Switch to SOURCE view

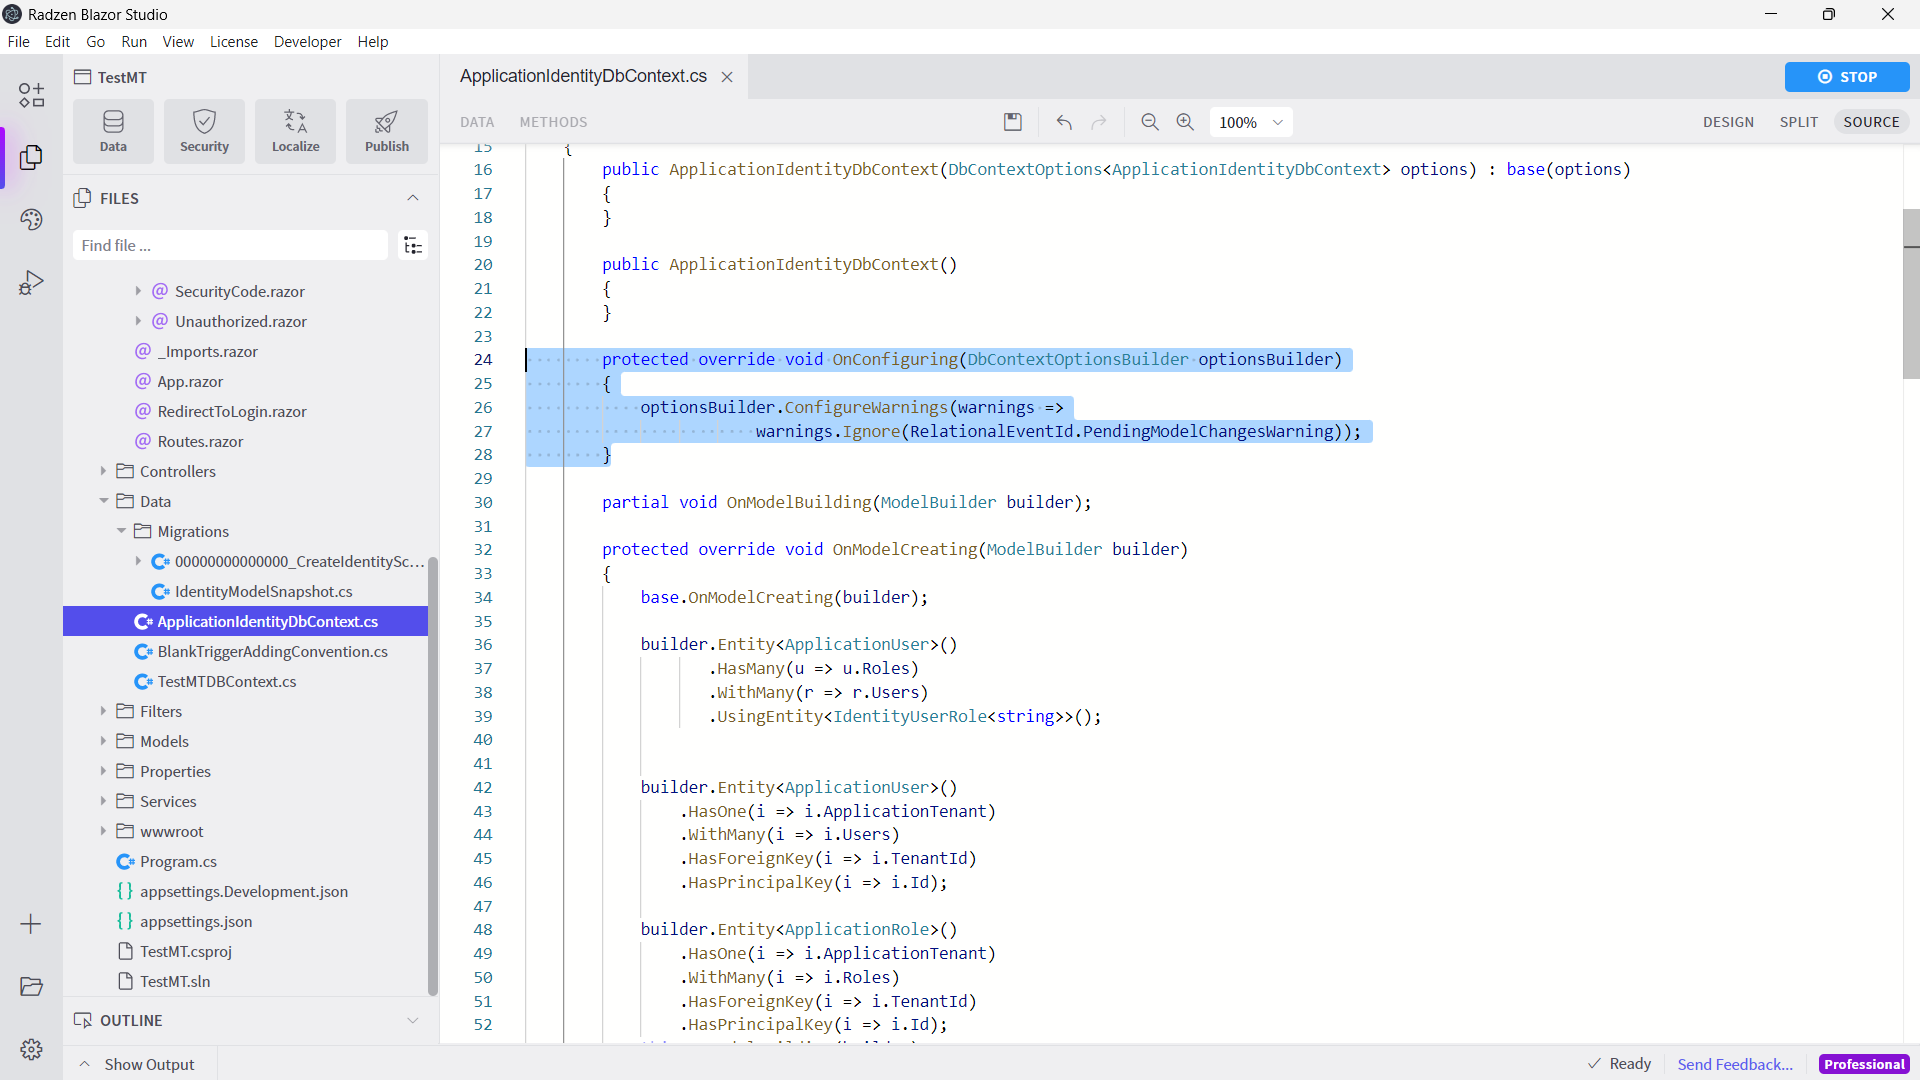coord(1871,122)
